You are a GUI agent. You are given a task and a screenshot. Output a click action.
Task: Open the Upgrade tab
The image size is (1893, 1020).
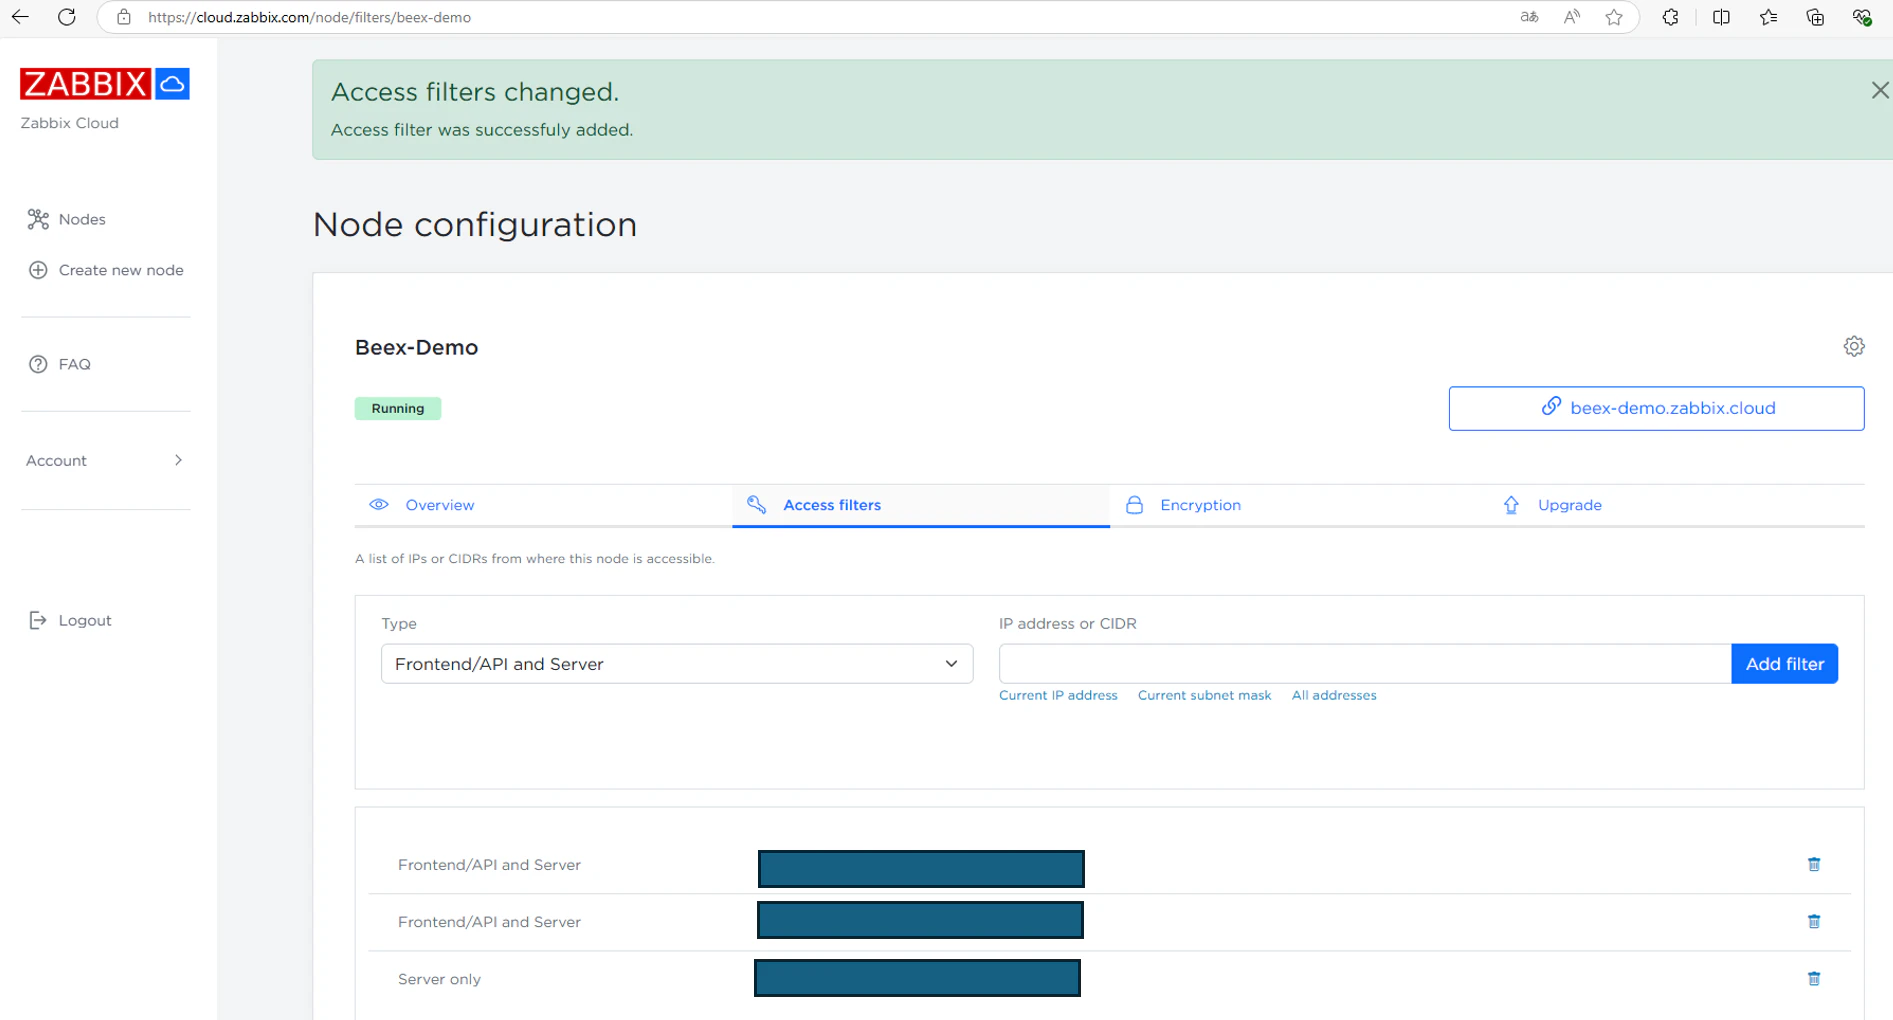pyautogui.click(x=1675, y=505)
